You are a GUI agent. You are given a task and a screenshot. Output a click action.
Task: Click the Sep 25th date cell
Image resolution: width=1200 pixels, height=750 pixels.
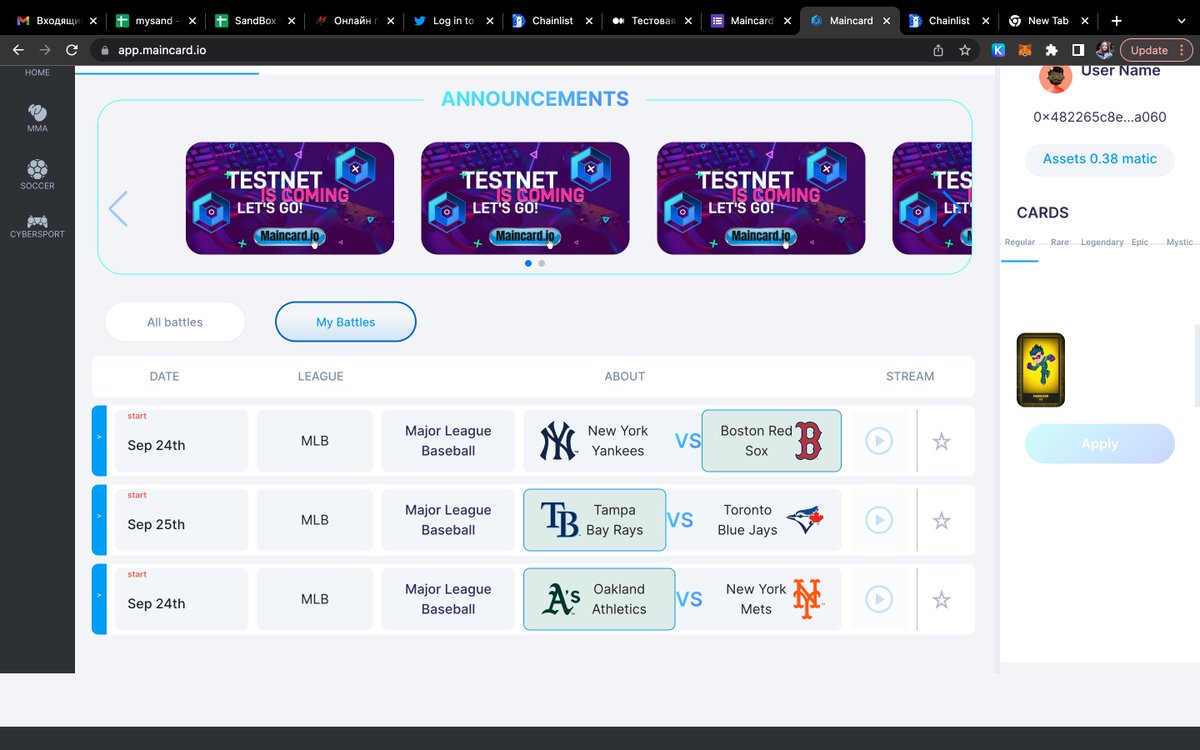[181, 520]
